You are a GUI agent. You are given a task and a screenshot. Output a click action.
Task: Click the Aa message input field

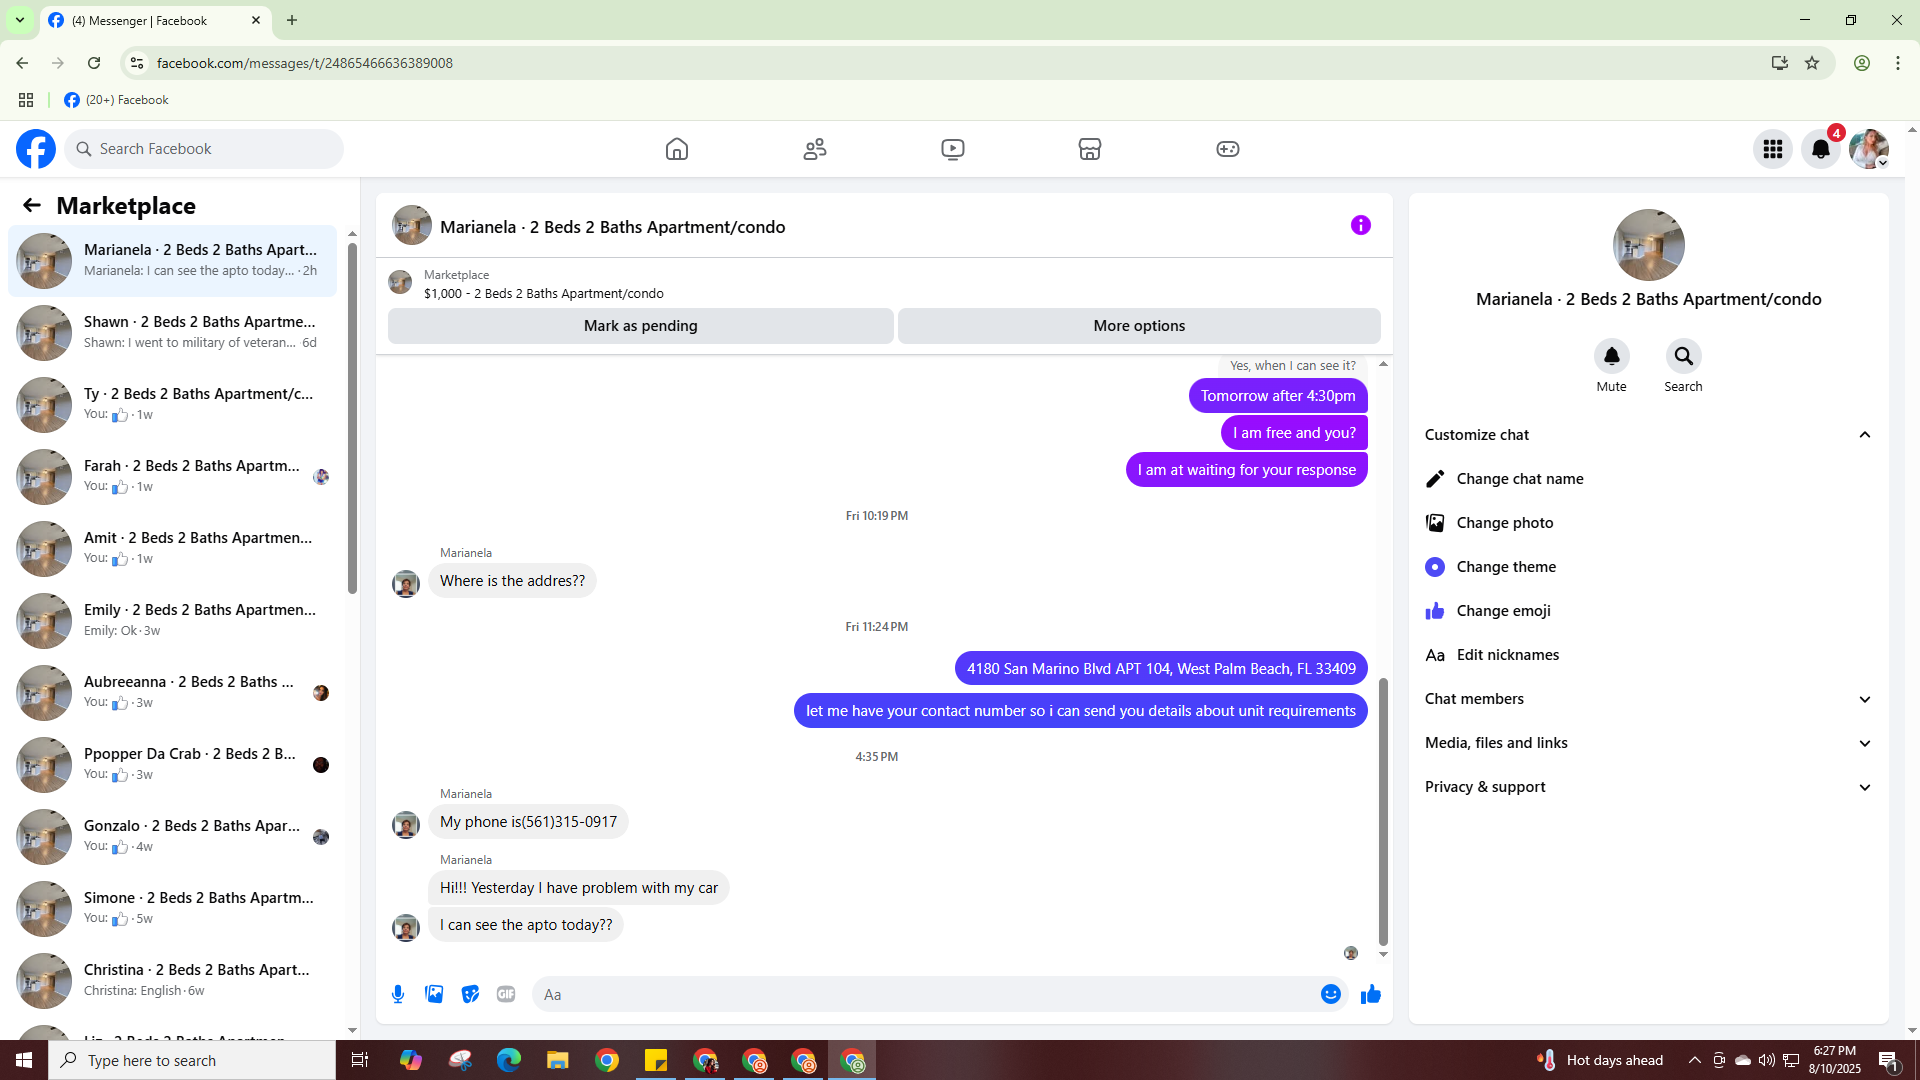point(920,994)
